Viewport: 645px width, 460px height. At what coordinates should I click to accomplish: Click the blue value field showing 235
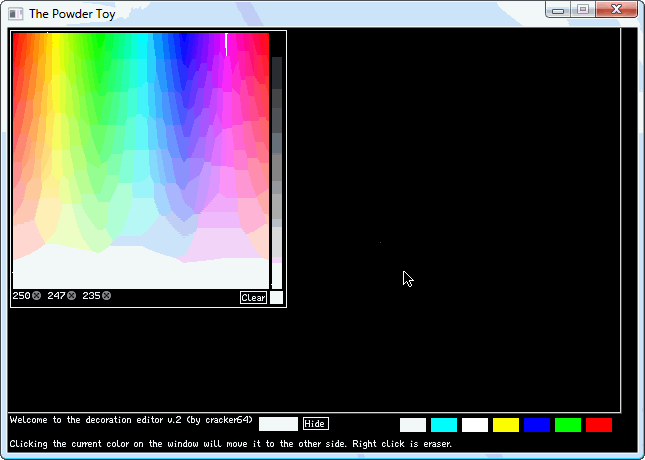click(91, 295)
